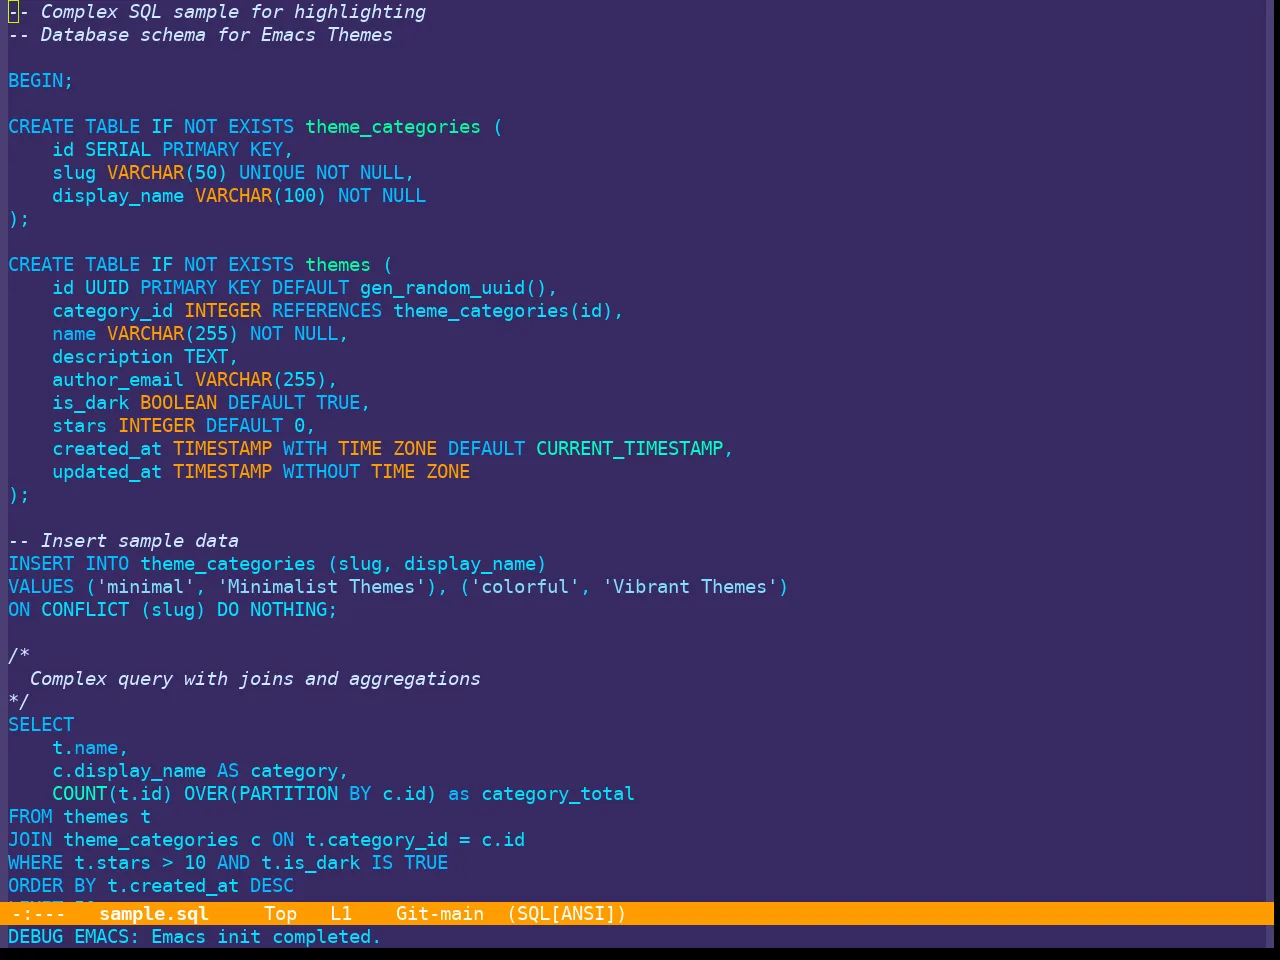
Task: Click the is_dark BOOLEAN column
Action: (x=135, y=403)
